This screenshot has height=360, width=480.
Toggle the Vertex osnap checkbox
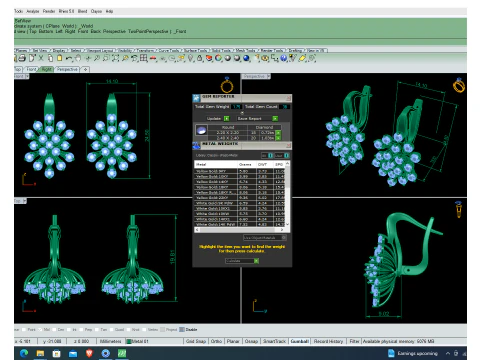[144, 330]
